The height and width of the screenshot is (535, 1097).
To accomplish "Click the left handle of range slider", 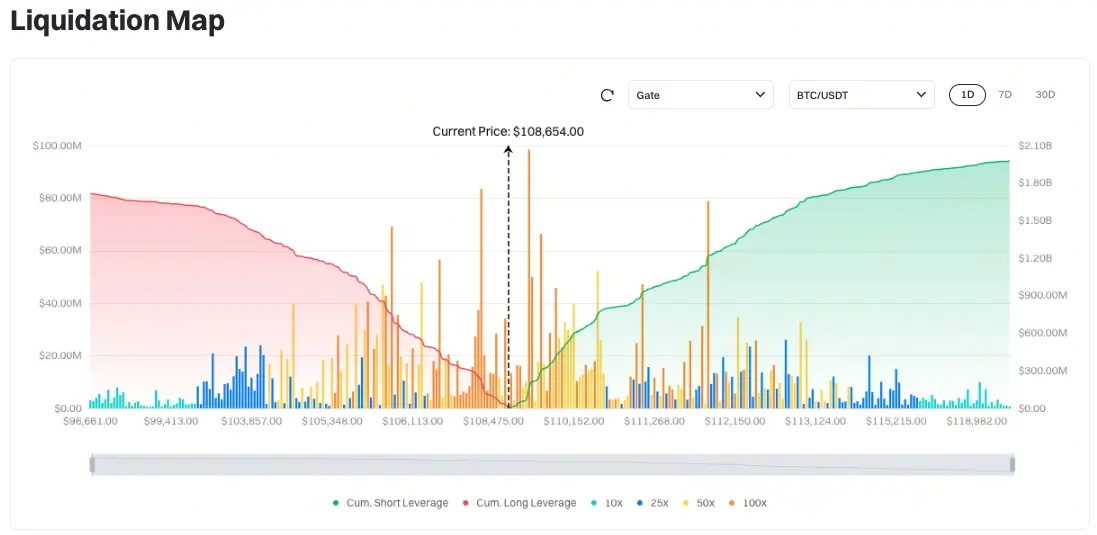I will (92, 464).
